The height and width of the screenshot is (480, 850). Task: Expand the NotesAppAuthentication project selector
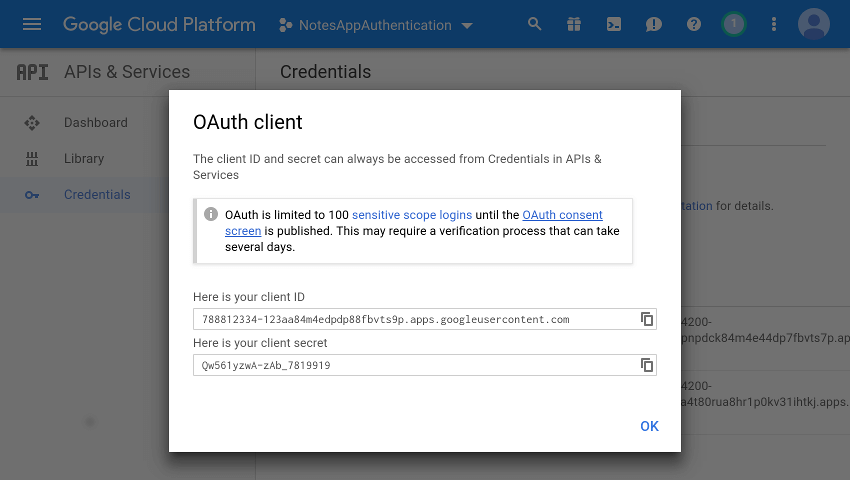pyautogui.click(x=375, y=24)
